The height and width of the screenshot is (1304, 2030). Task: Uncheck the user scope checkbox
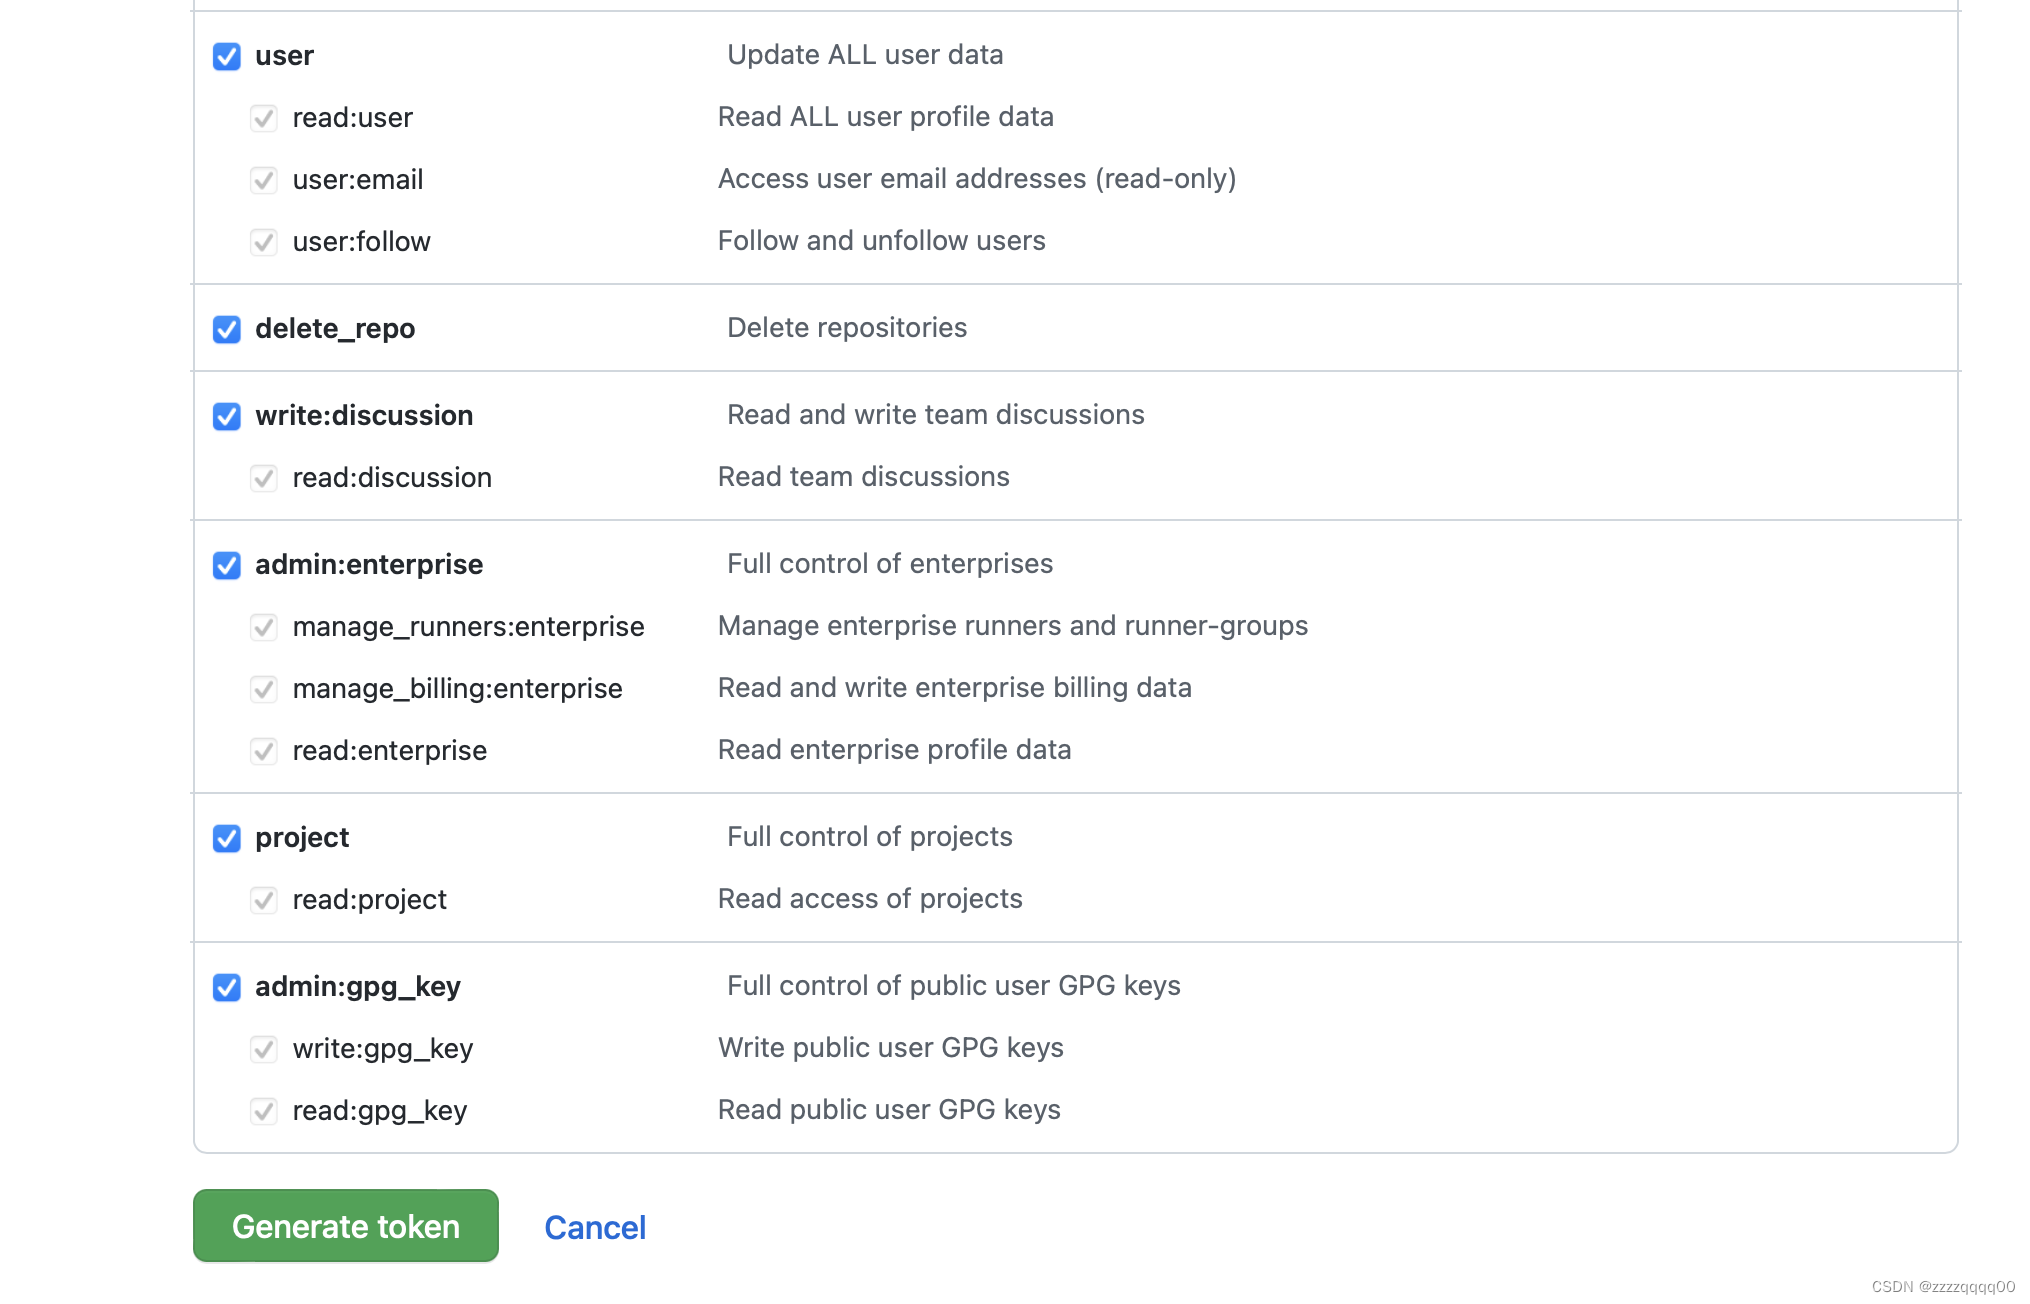pyautogui.click(x=226, y=57)
